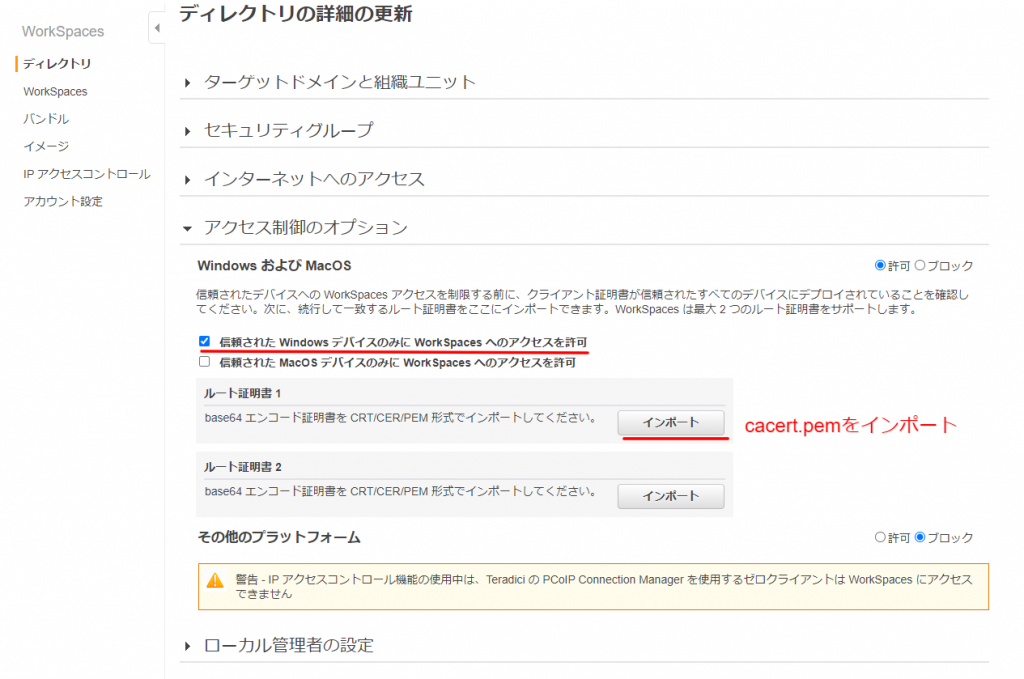The image size is (1024, 679).
Task: Click the Teradici PCoIP warning message text
Action: 604,586
